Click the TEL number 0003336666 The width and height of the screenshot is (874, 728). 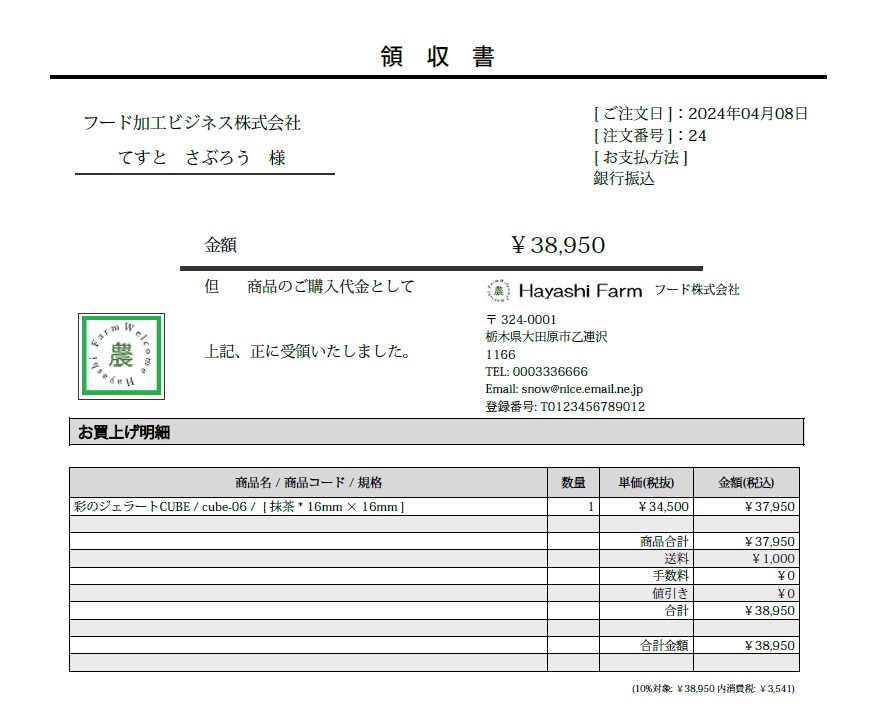[x=550, y=372]
